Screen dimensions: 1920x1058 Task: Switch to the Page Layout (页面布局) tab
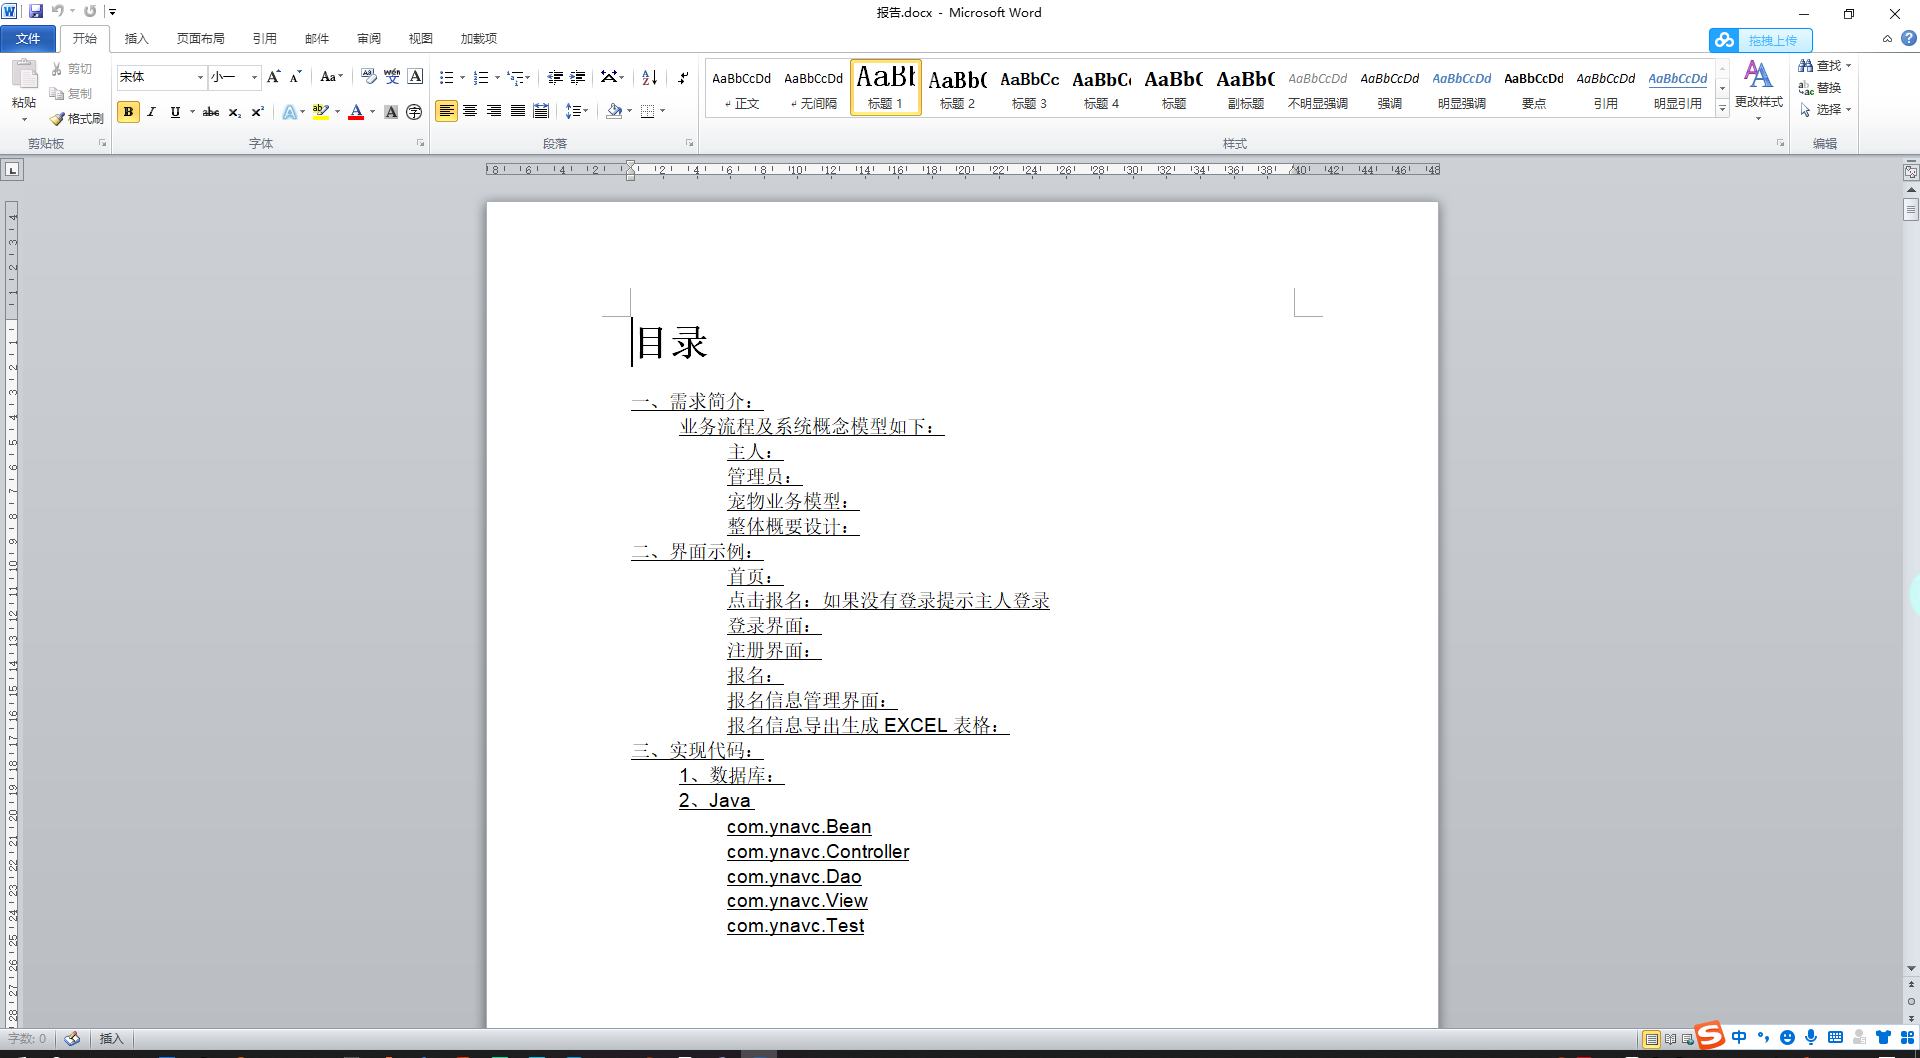coord(200,38)
